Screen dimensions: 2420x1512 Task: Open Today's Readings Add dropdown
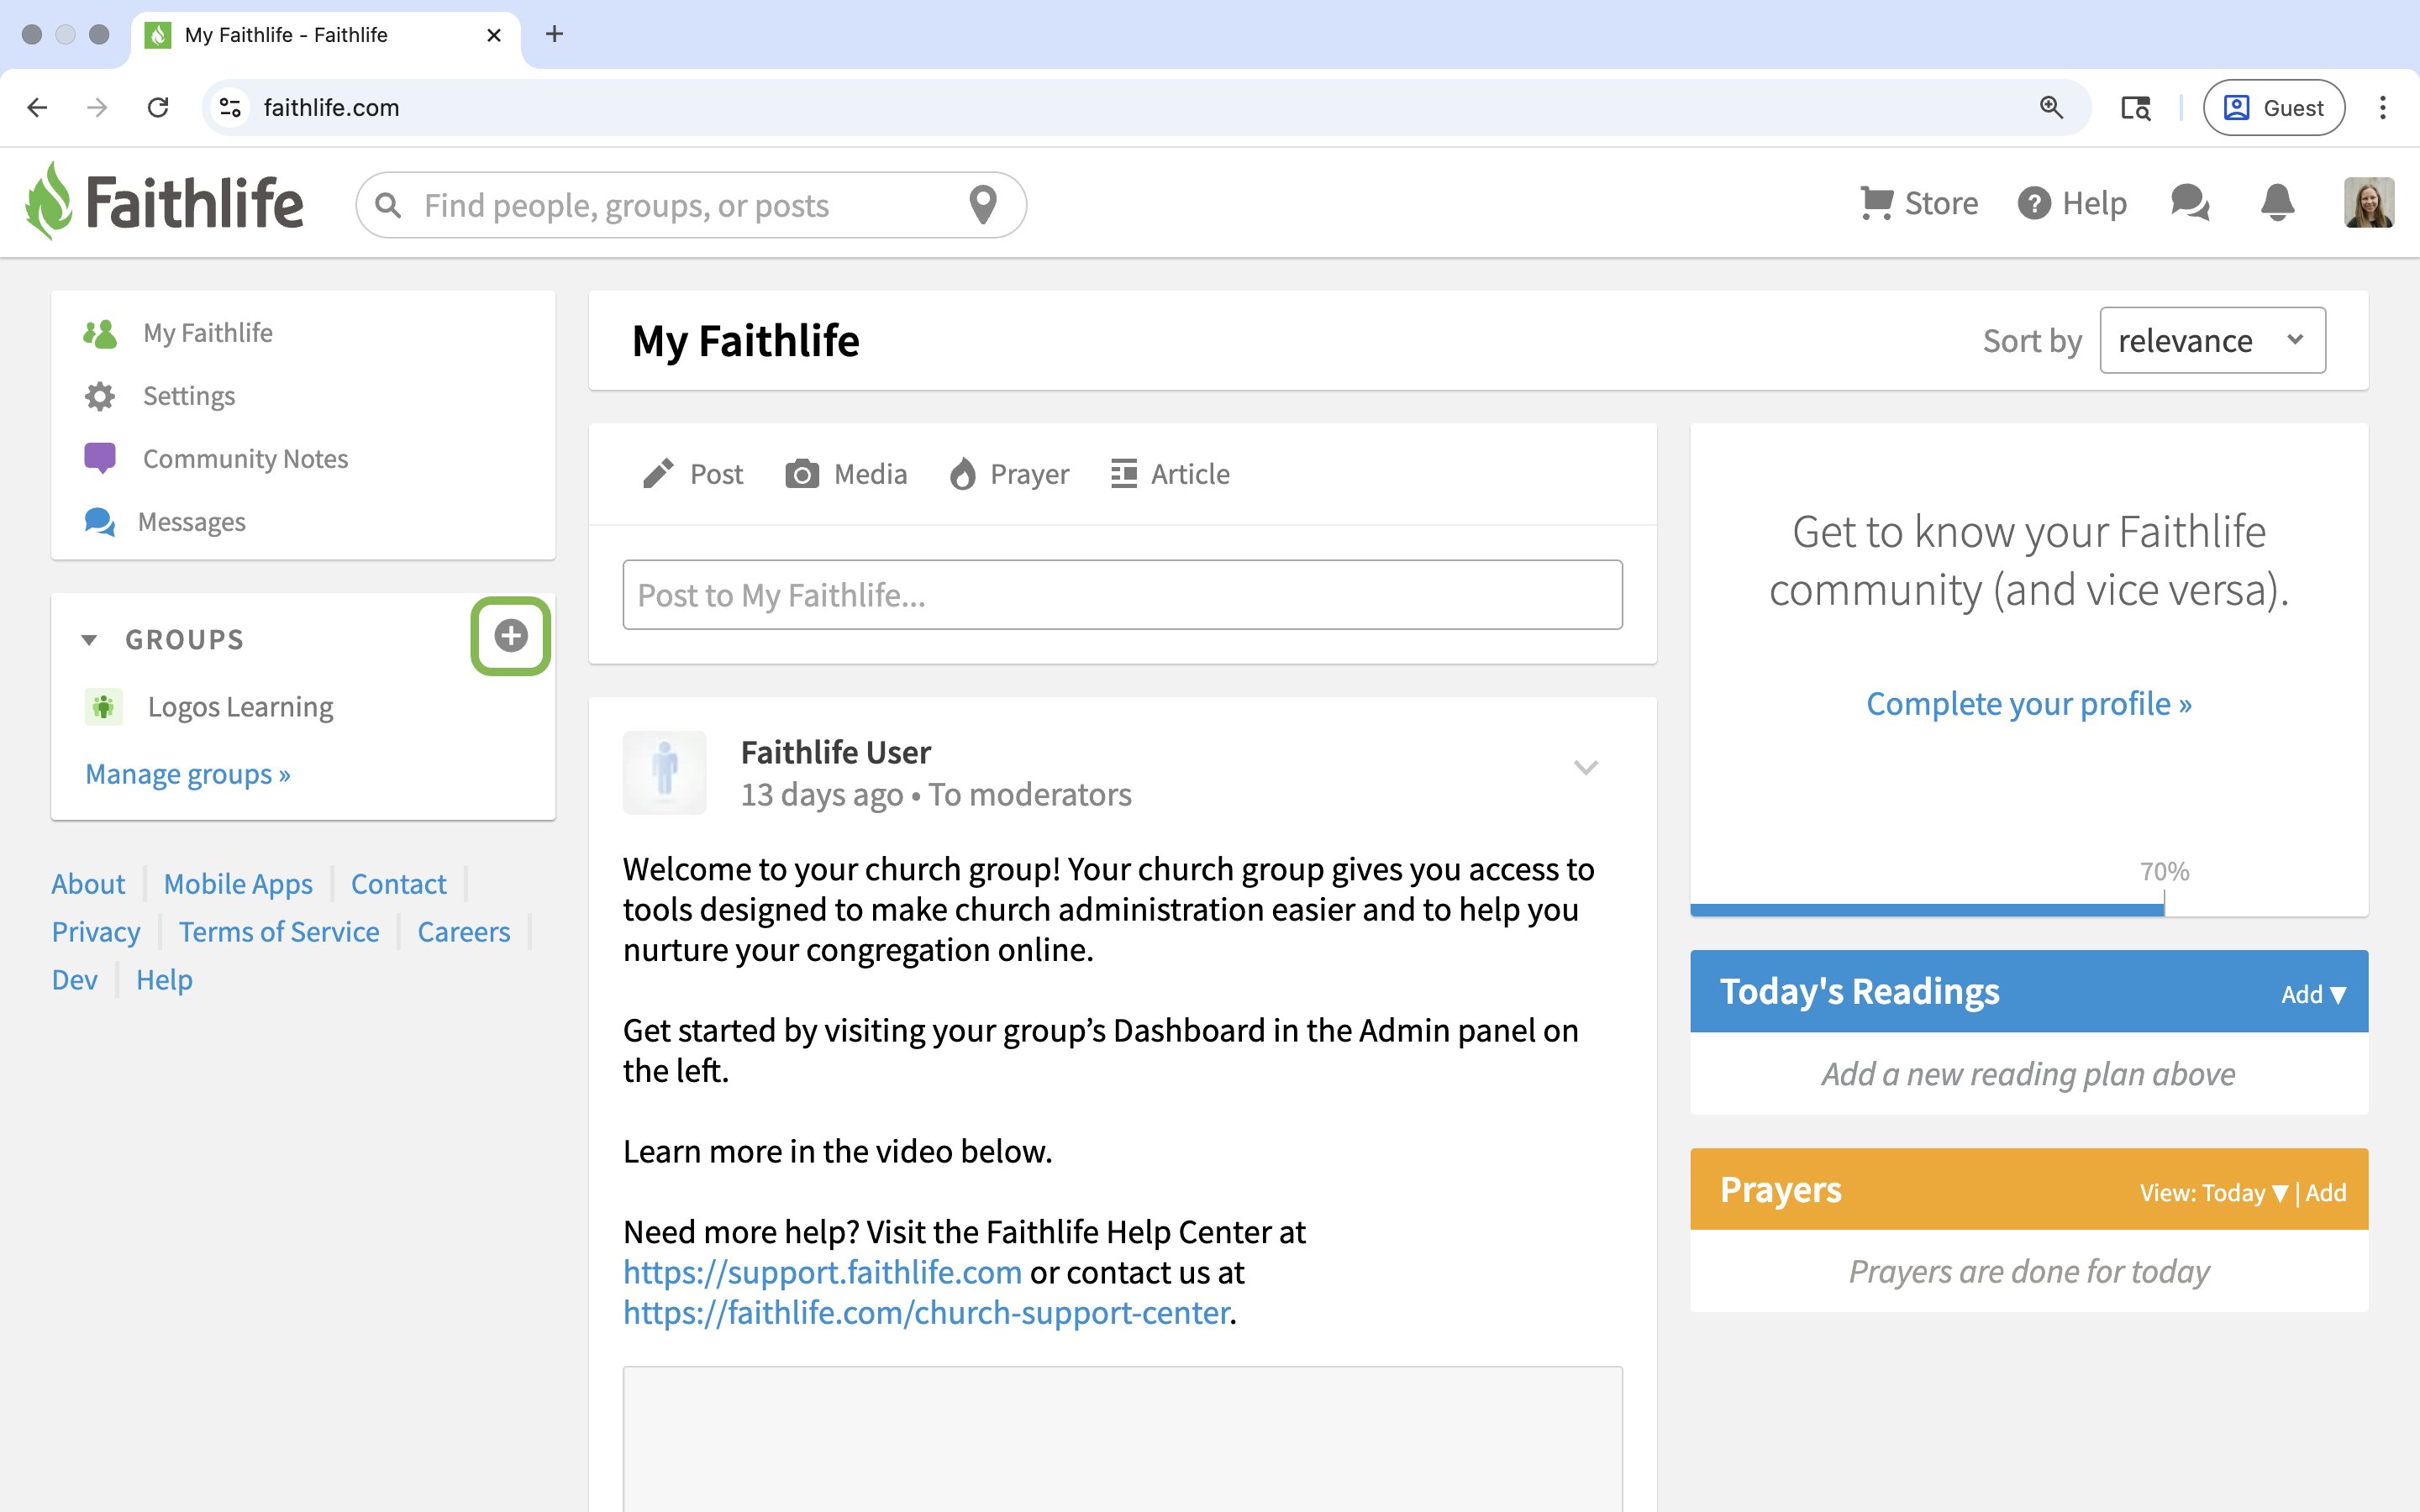pyautogui.click(x=2313, y=994)
